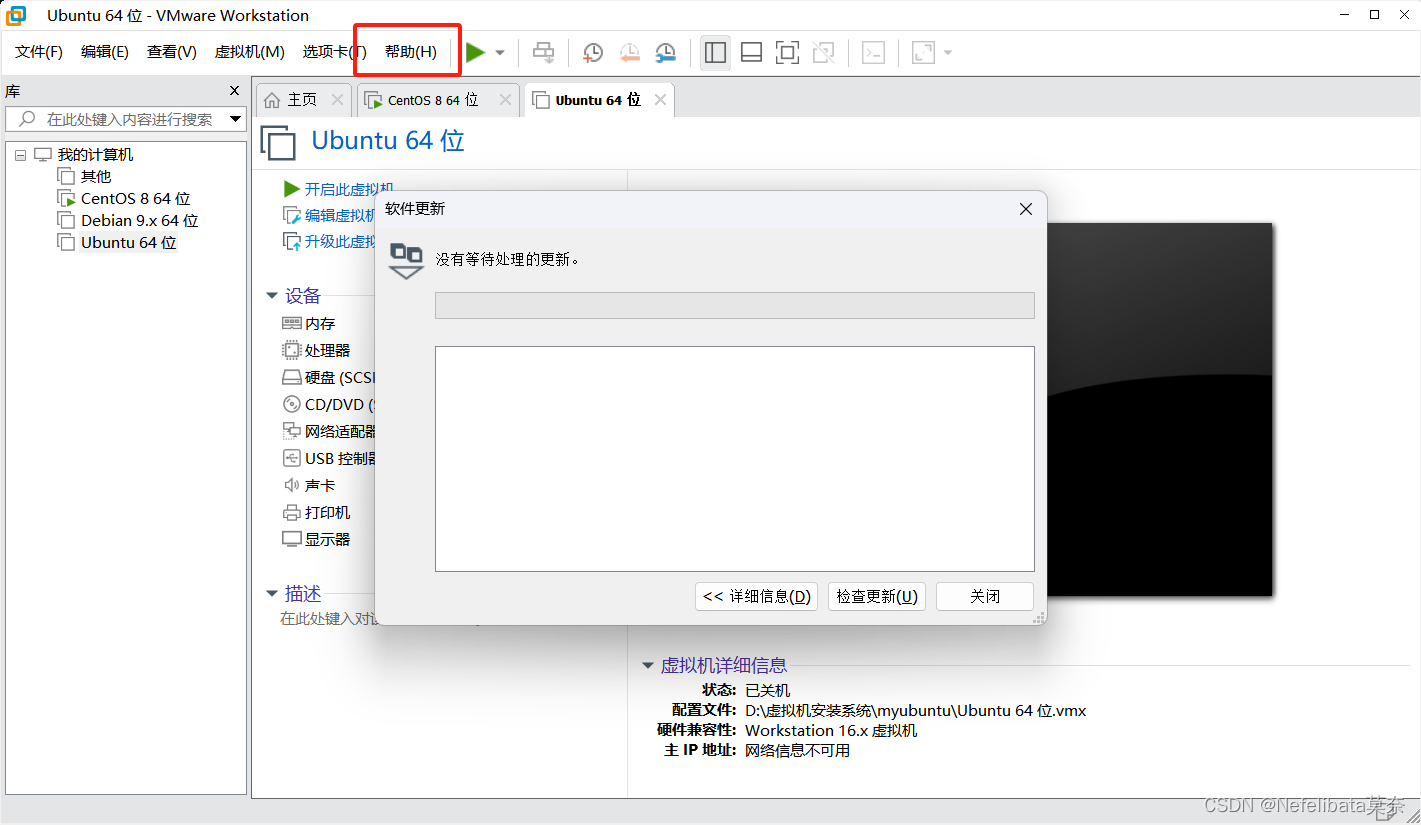Click the configuration file path text
The image size is (1421, 825).
[916, 711]
